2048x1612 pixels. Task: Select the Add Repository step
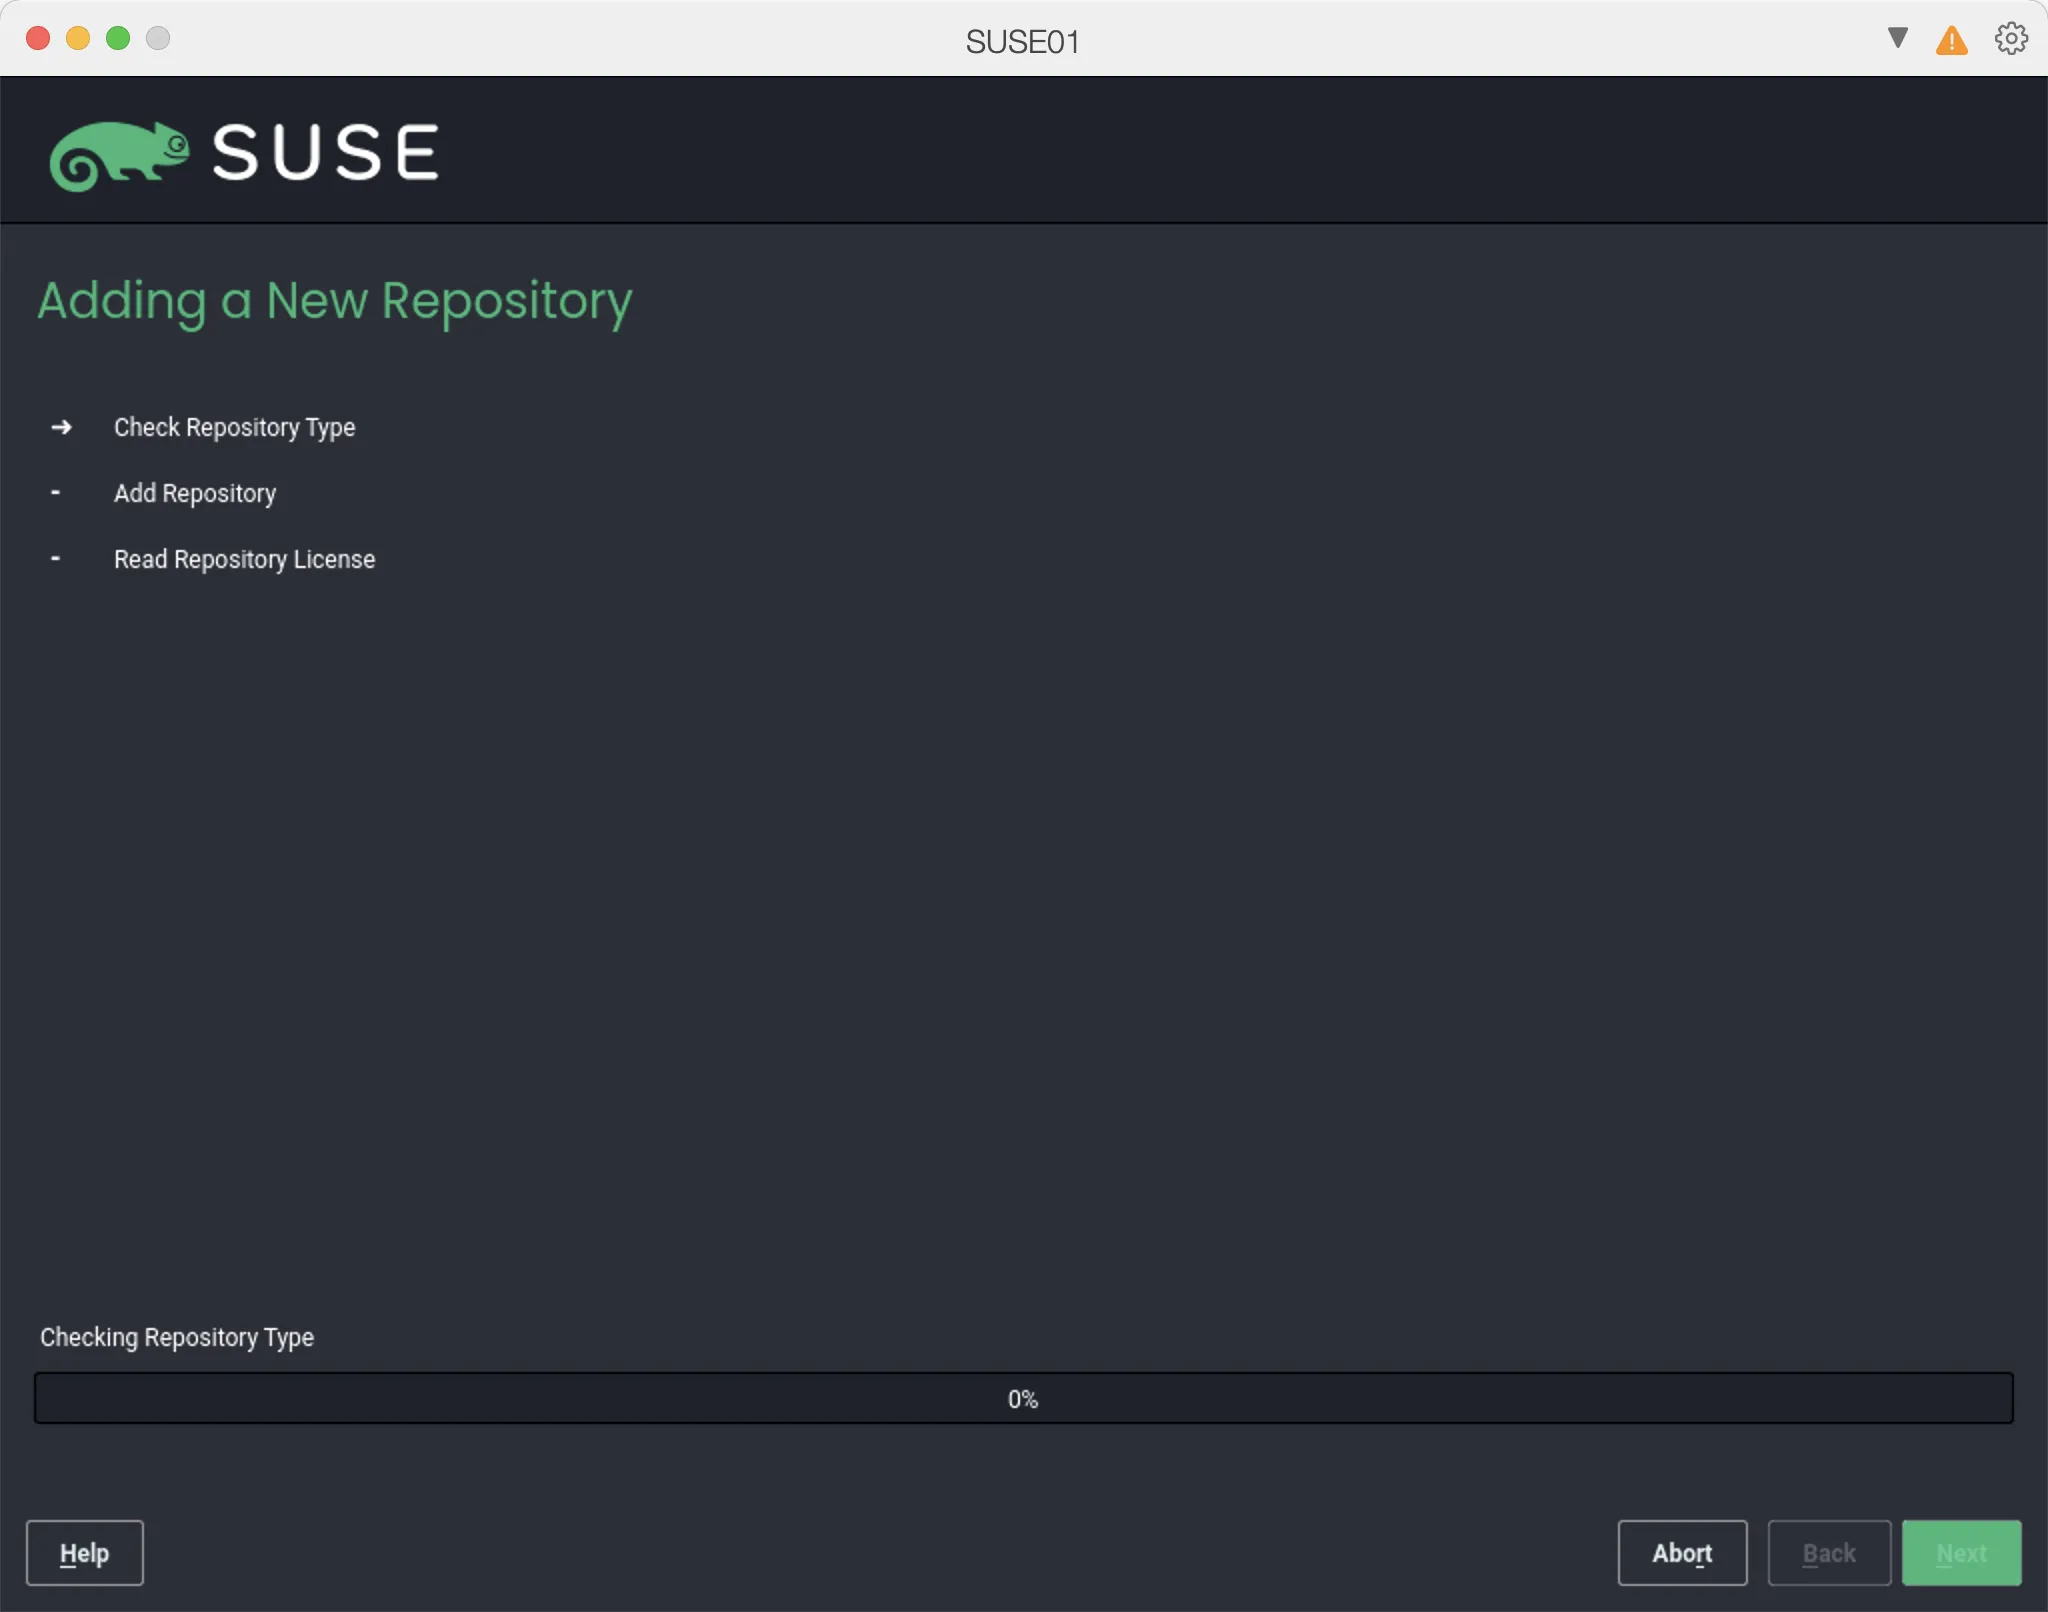195,492
